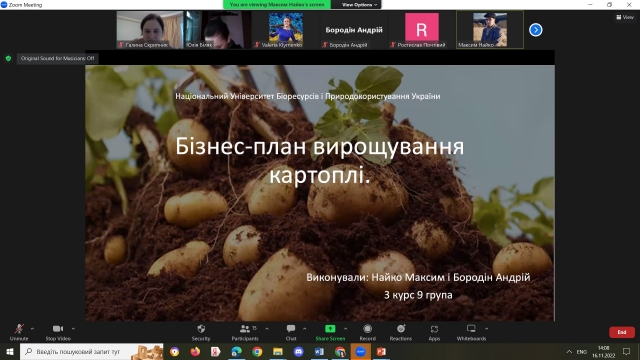The image size is (640, 360).
Task: Select Бородін Андрій participant tile
Action: pyautogui.click(x=354, y=30)
